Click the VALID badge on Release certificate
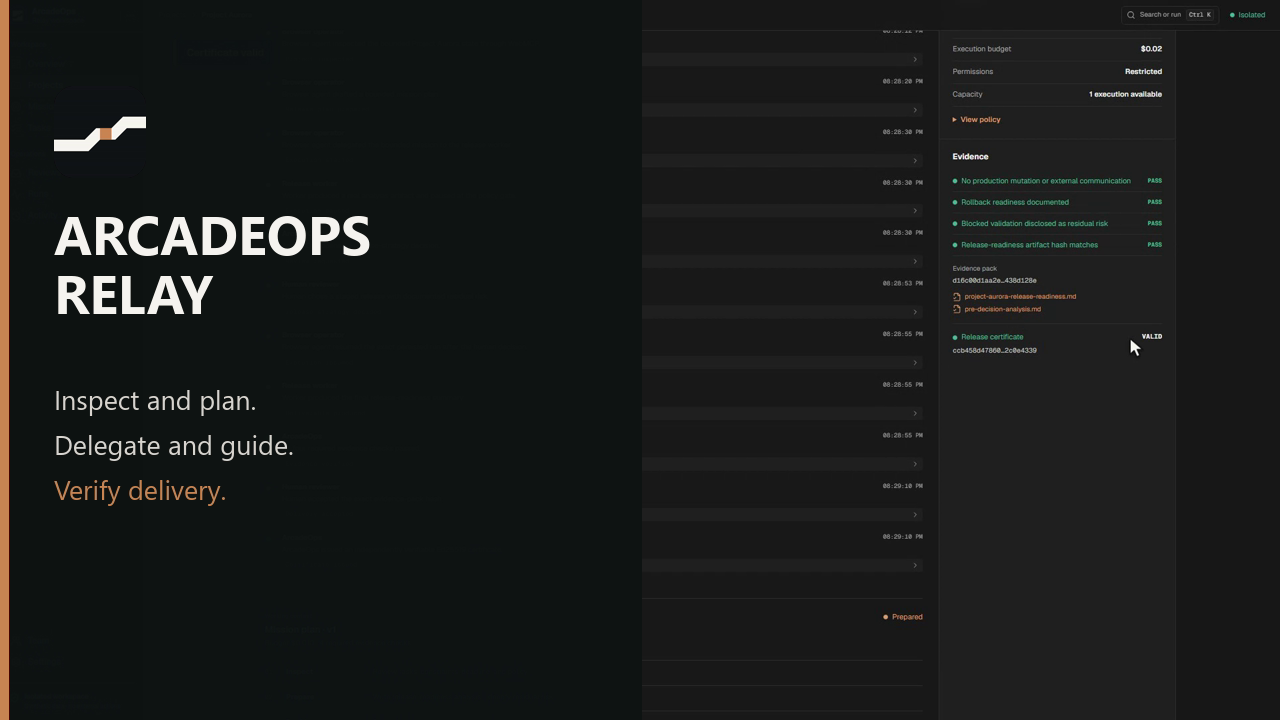The width and height of the screenshot is (1280, 720). 1152,337
